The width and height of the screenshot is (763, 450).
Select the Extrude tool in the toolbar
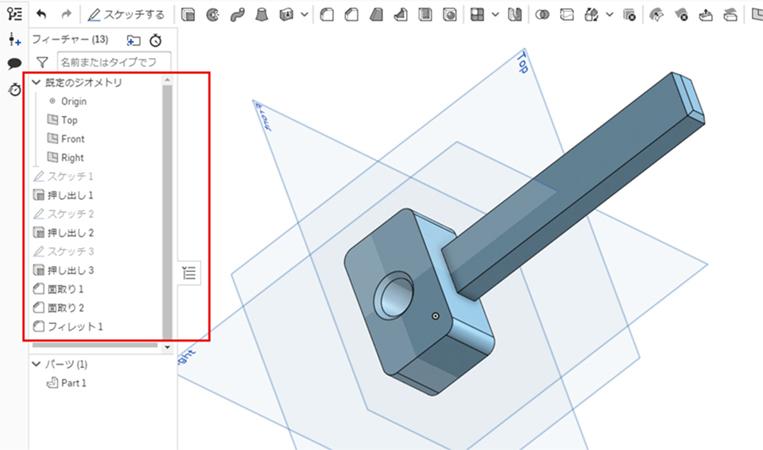(188, 15)
